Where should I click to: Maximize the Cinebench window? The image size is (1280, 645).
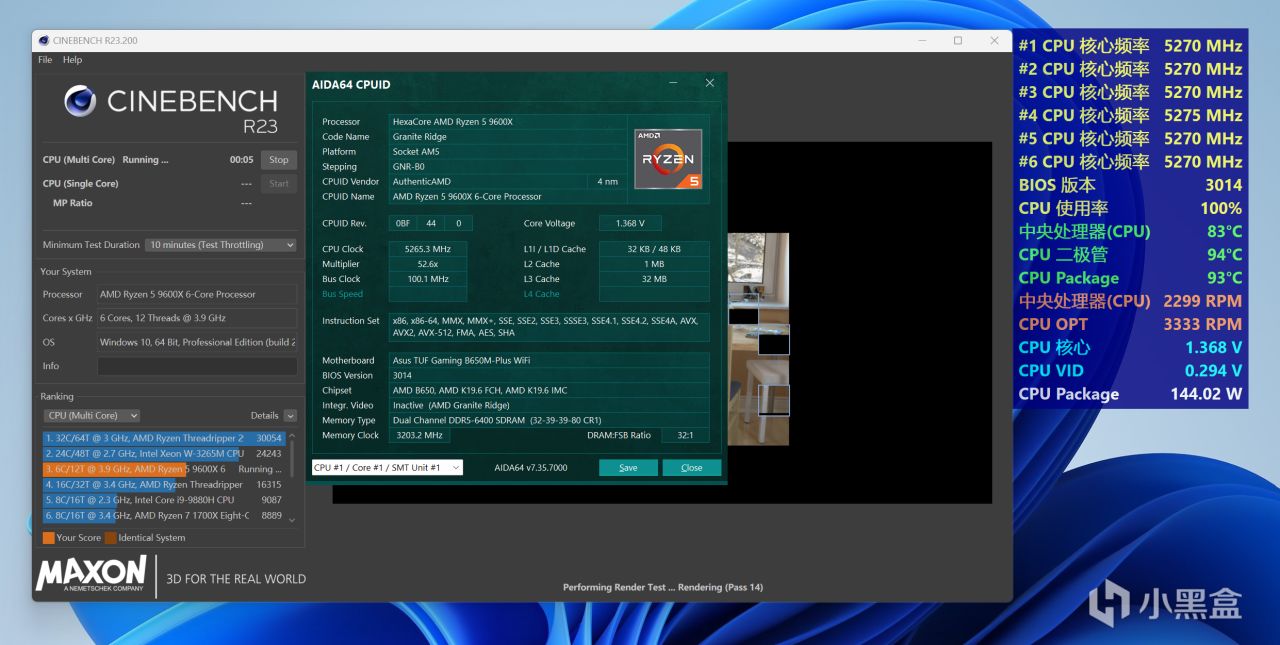[x=958, y=41]
